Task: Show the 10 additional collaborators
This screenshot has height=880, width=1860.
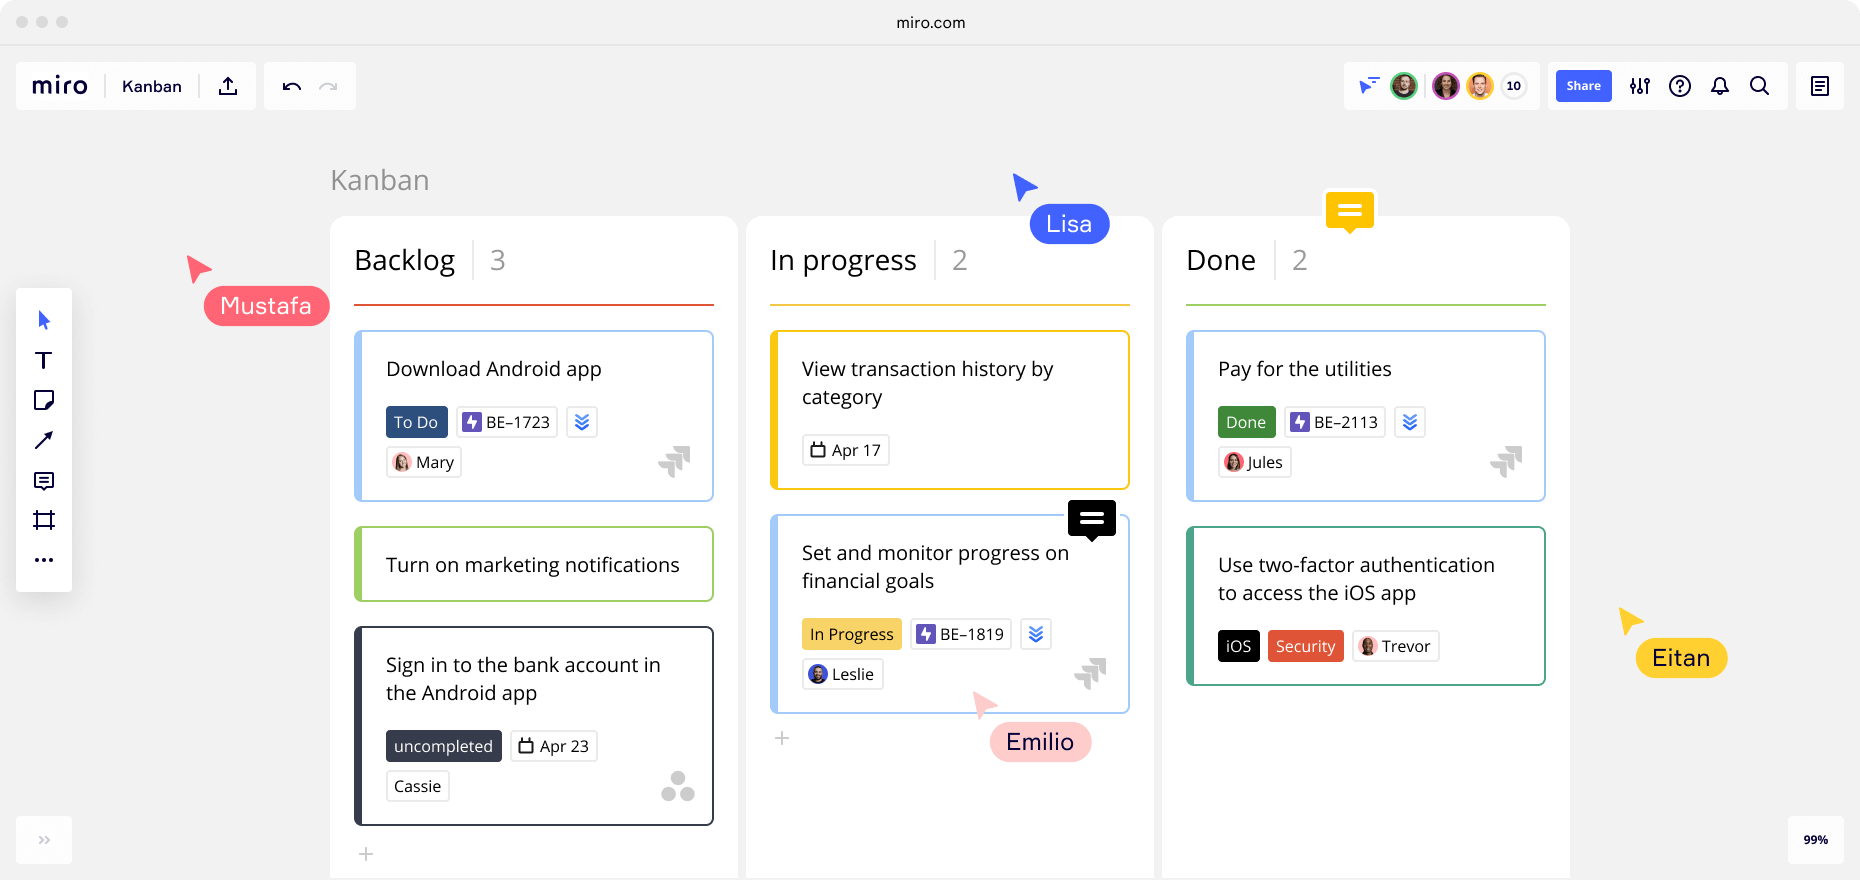Action: point(1514,86)
